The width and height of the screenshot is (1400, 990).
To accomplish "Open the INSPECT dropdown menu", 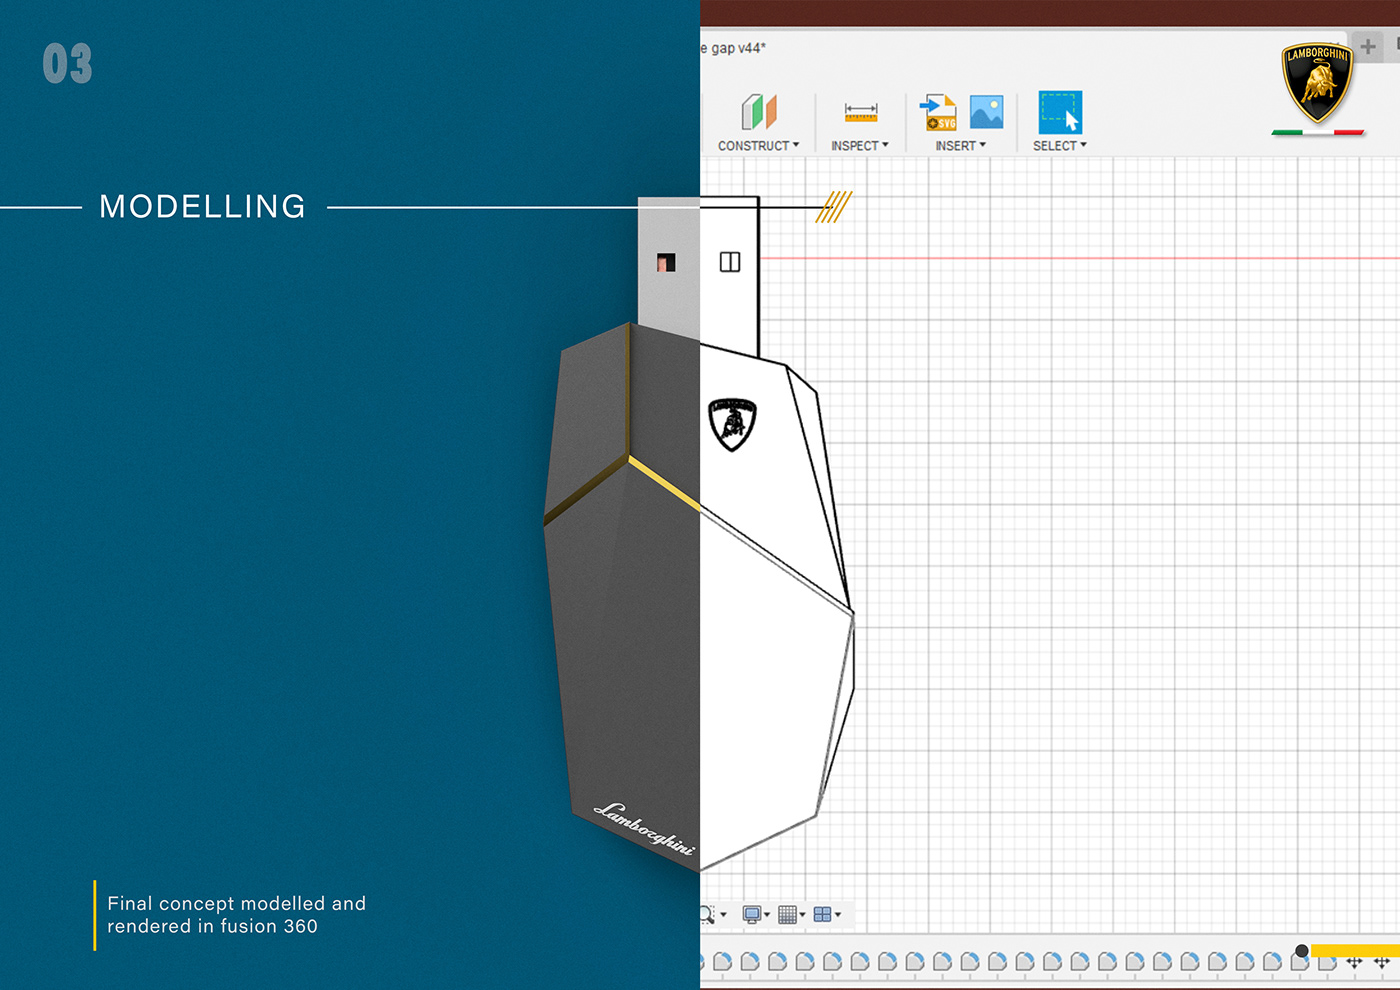I will point(860,146).
